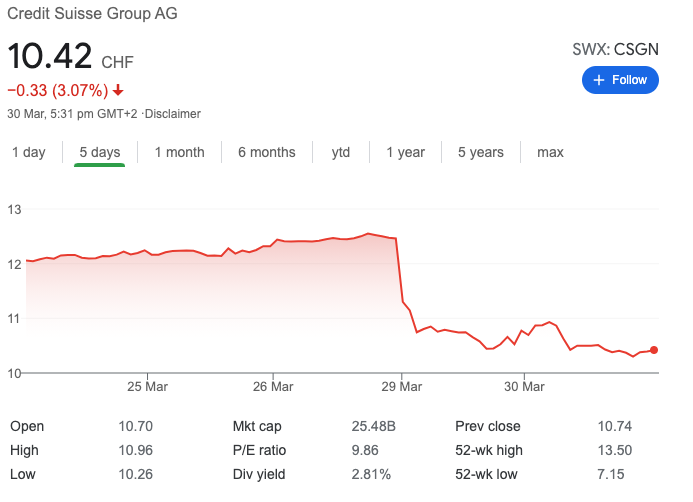
Task: Switch to the 6 months tab
Action: coord(266,152)
